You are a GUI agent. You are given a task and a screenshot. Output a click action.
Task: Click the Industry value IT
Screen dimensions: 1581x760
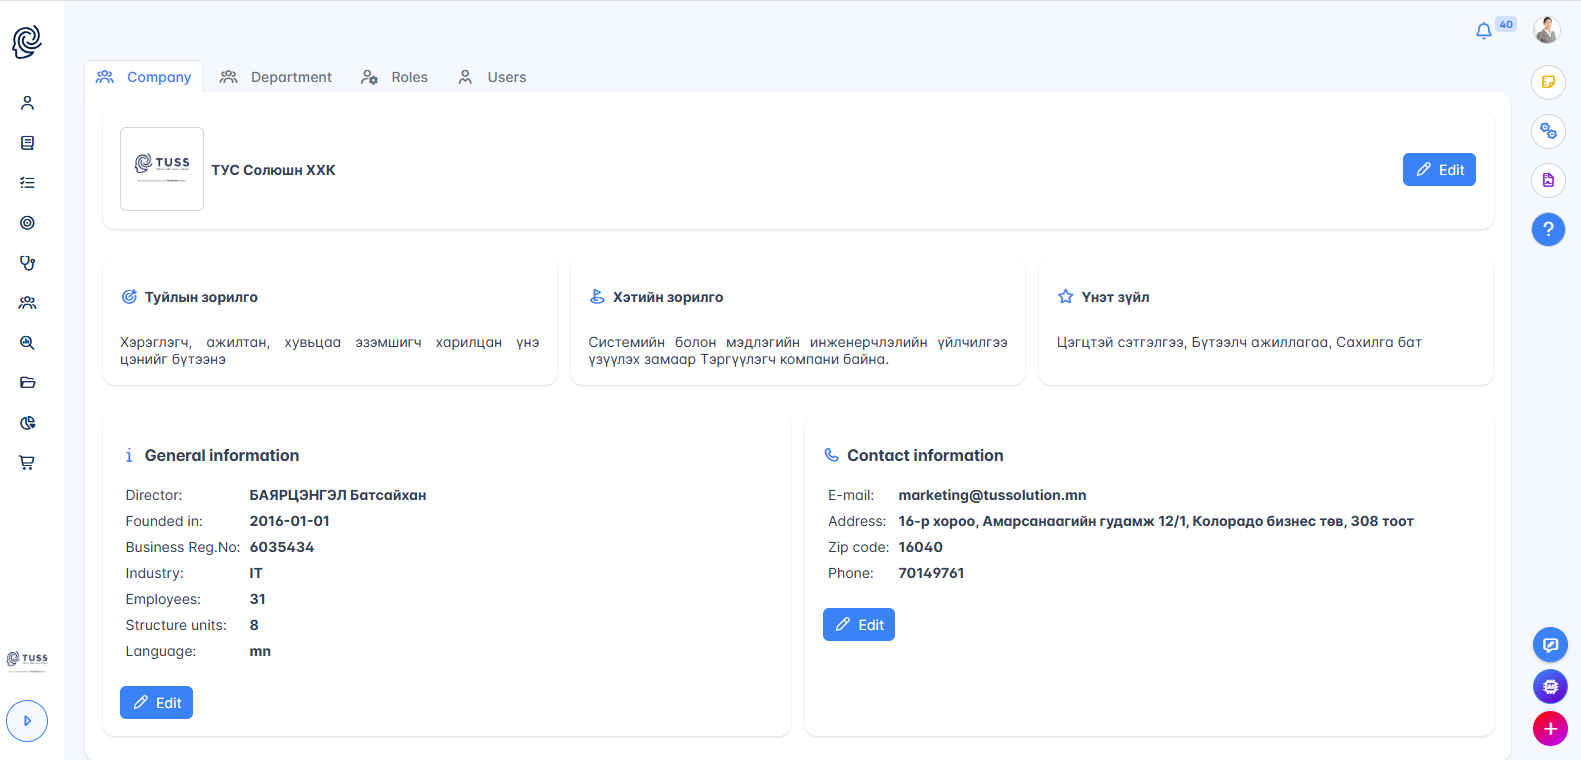tap(256, 573)
